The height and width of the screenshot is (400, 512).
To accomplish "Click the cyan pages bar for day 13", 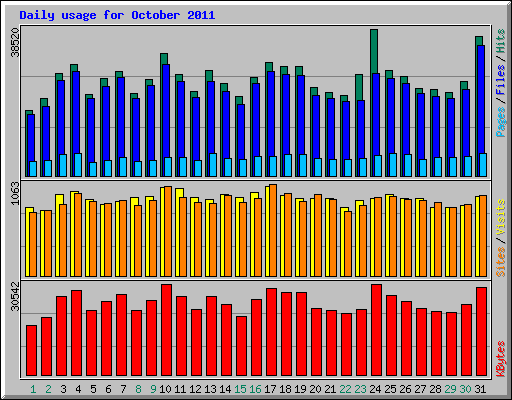I will [x=213, y=165].
